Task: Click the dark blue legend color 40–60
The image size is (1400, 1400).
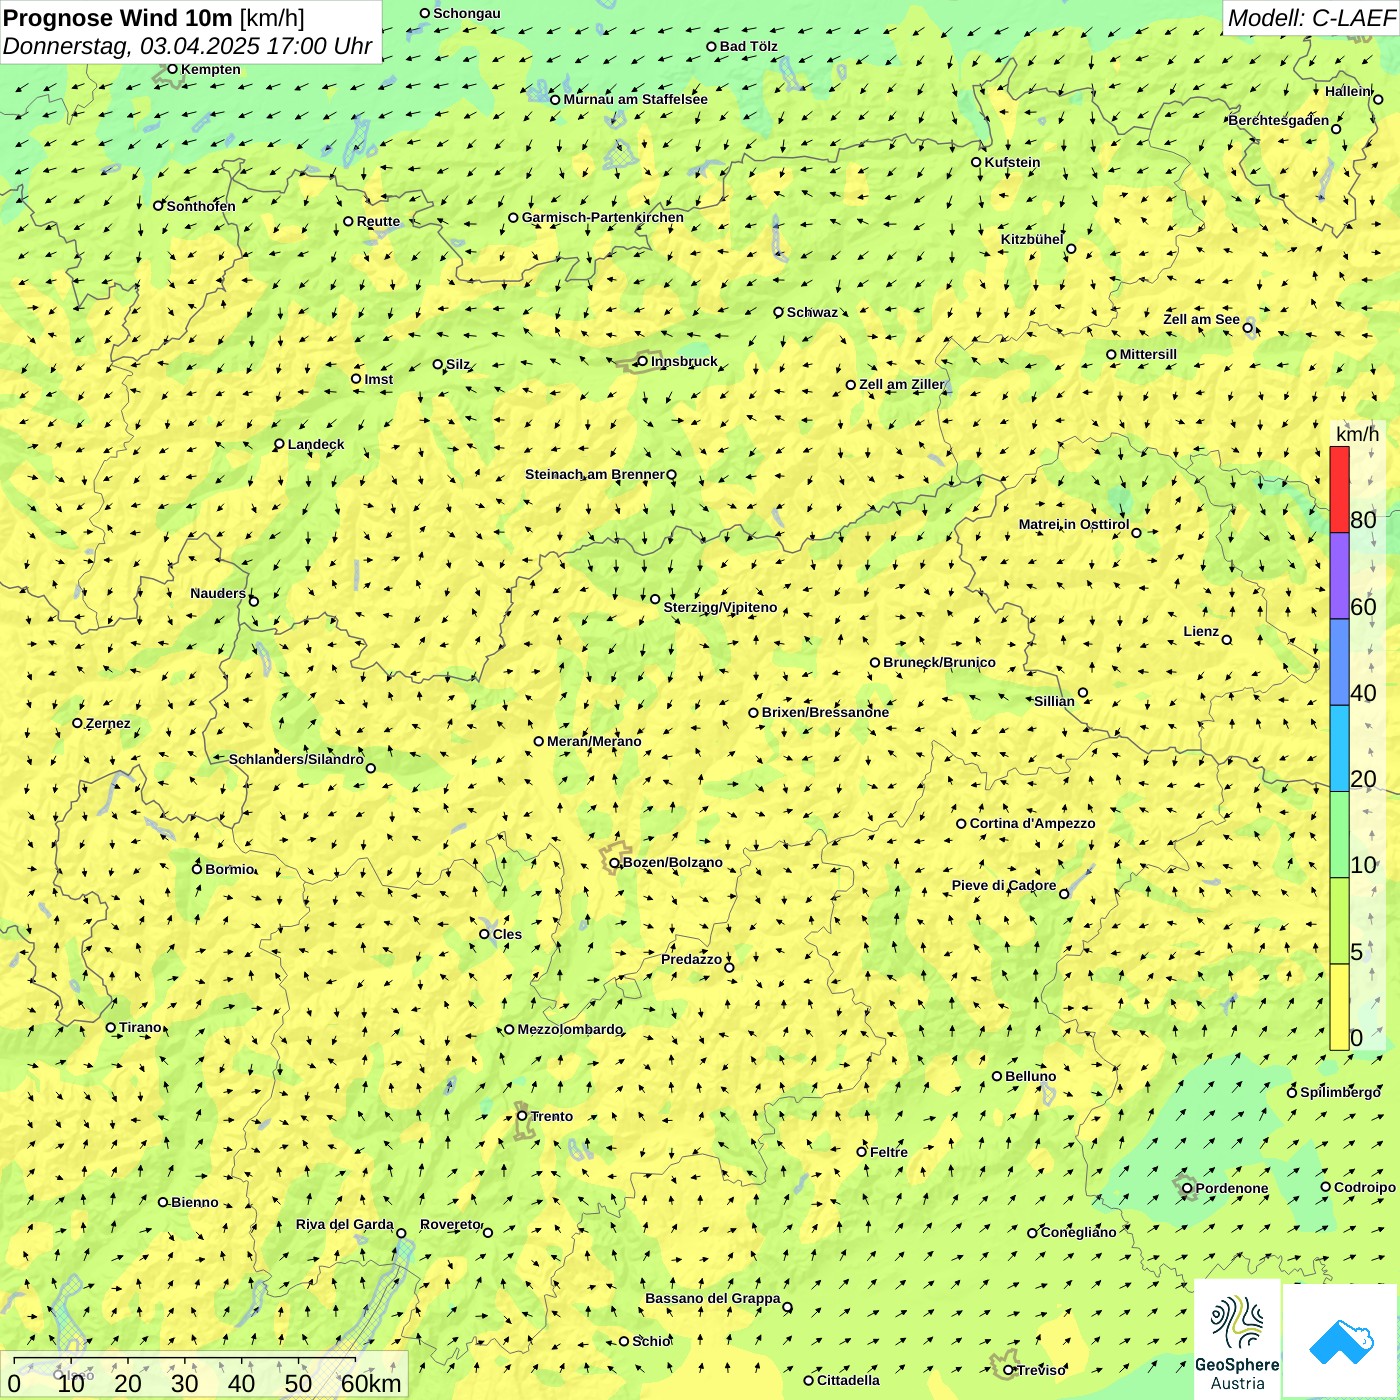Action: click(1339, 662)
